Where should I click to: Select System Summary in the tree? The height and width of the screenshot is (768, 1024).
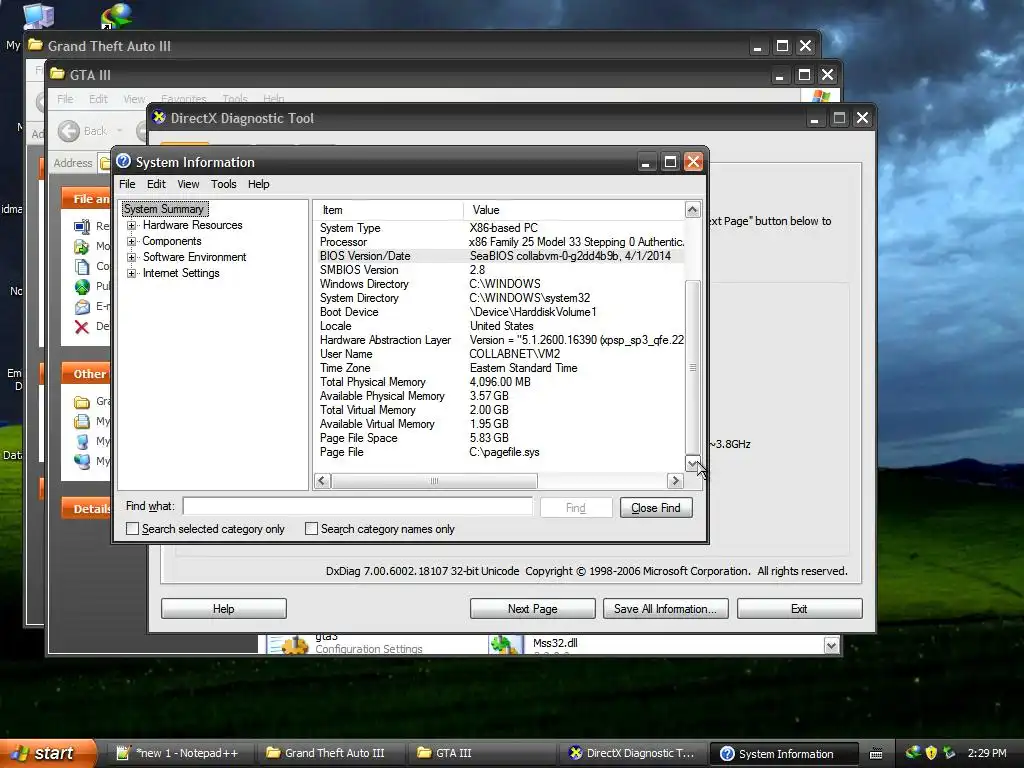(x=164, y=209)
